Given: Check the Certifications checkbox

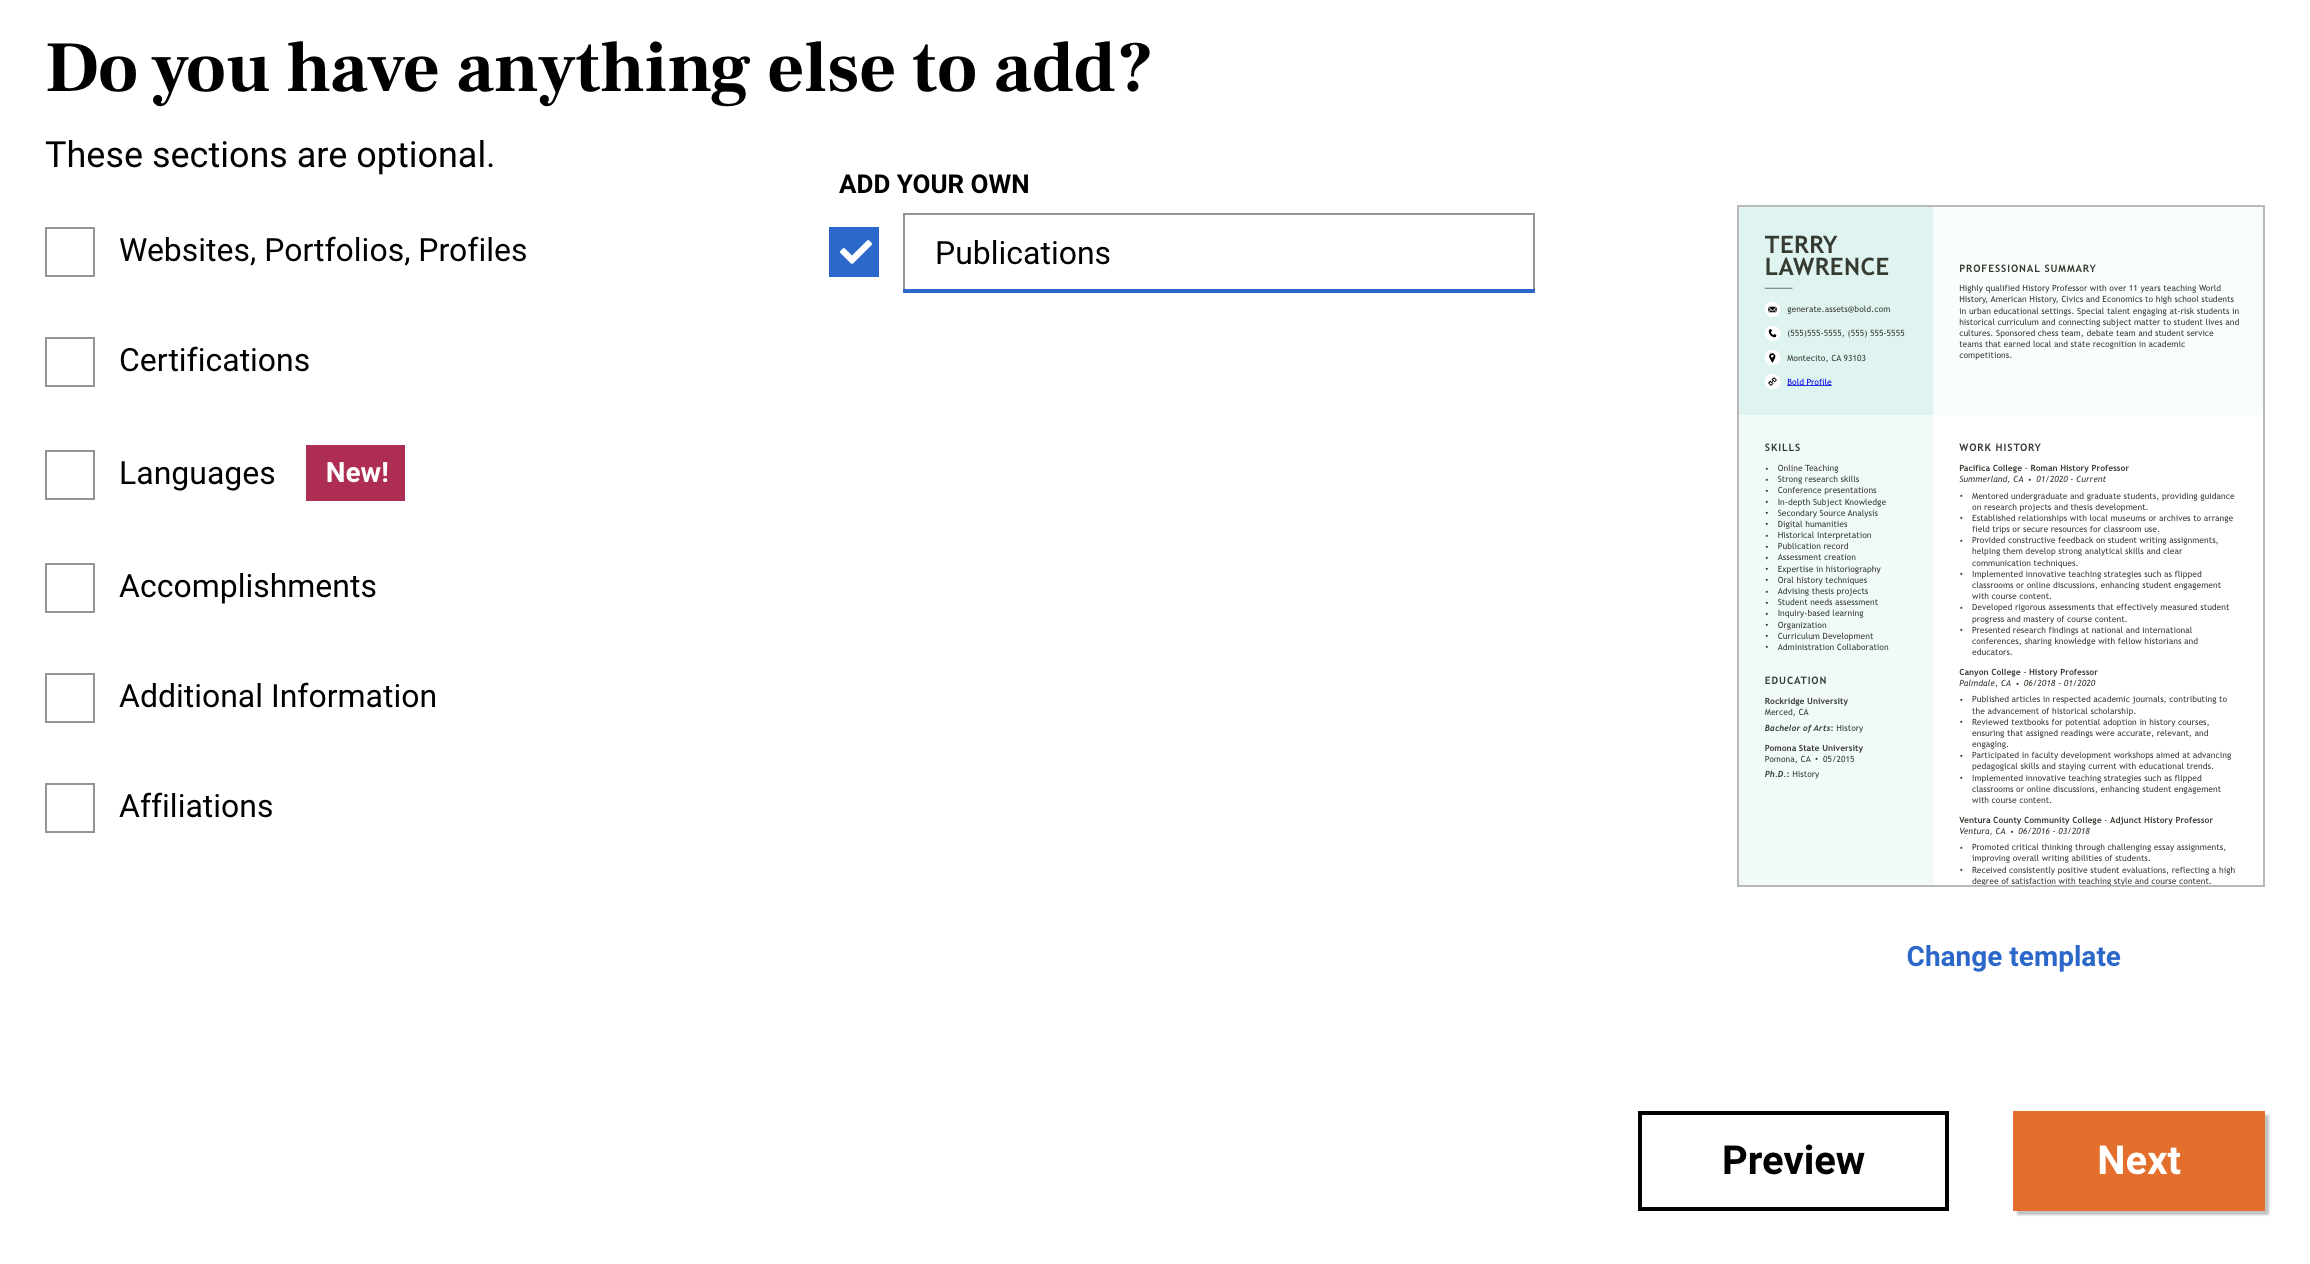Looking at the screenshot, I should [x=68, y=362].
